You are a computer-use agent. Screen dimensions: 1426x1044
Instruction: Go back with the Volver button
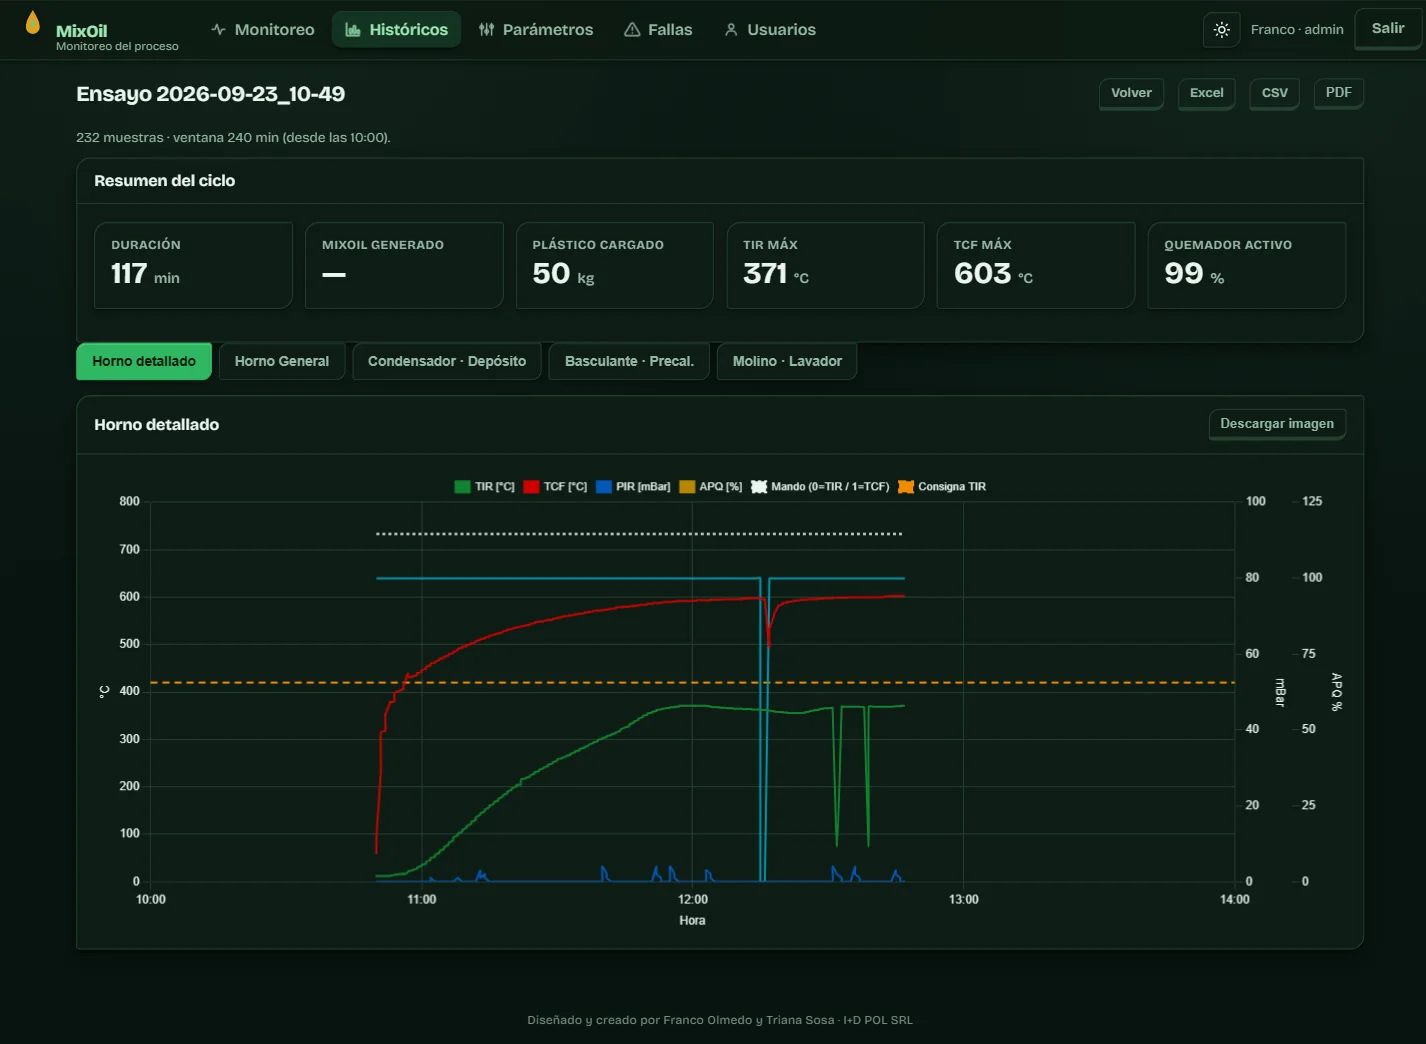[1131, 93]
